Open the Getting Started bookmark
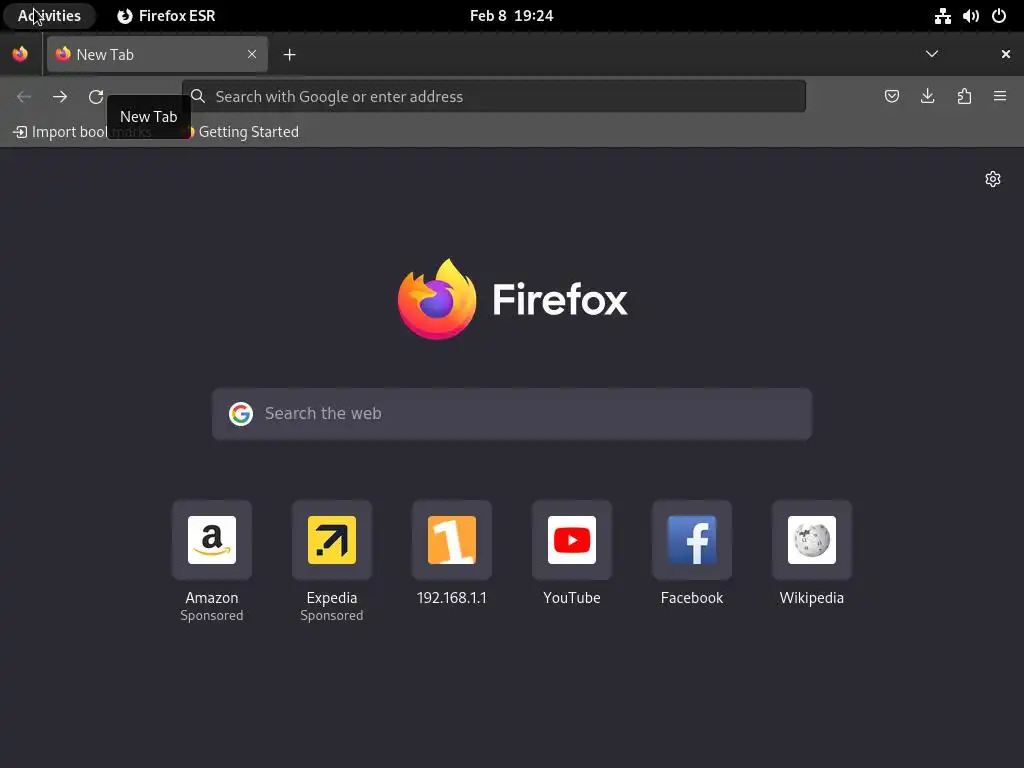 (242, 132)
